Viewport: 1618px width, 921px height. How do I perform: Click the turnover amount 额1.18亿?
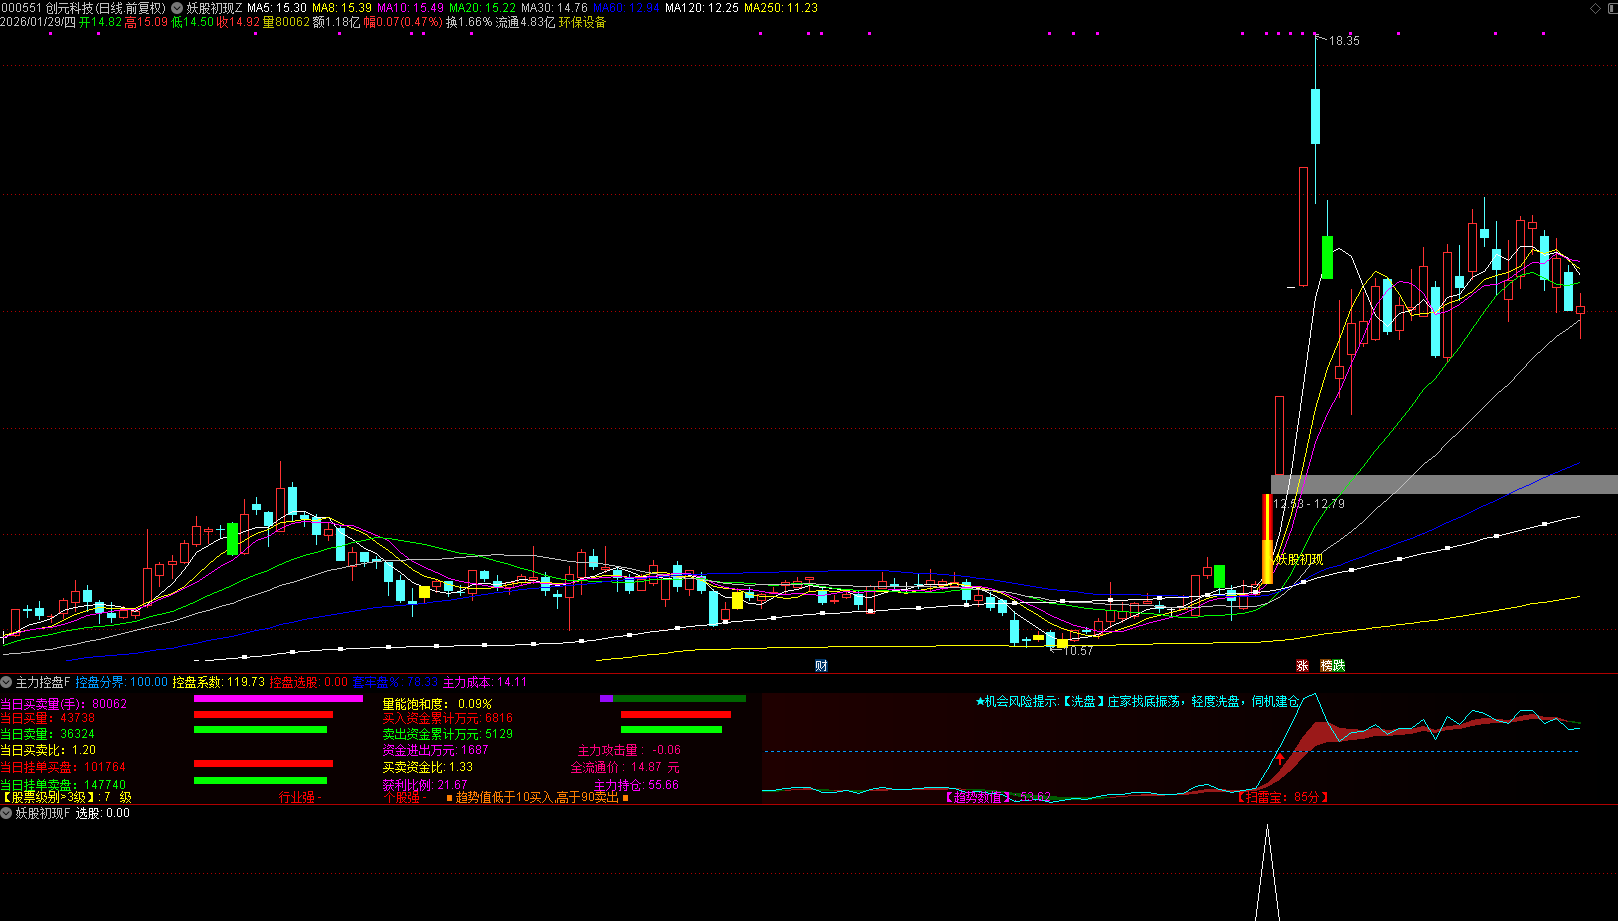tap(336, 22)
